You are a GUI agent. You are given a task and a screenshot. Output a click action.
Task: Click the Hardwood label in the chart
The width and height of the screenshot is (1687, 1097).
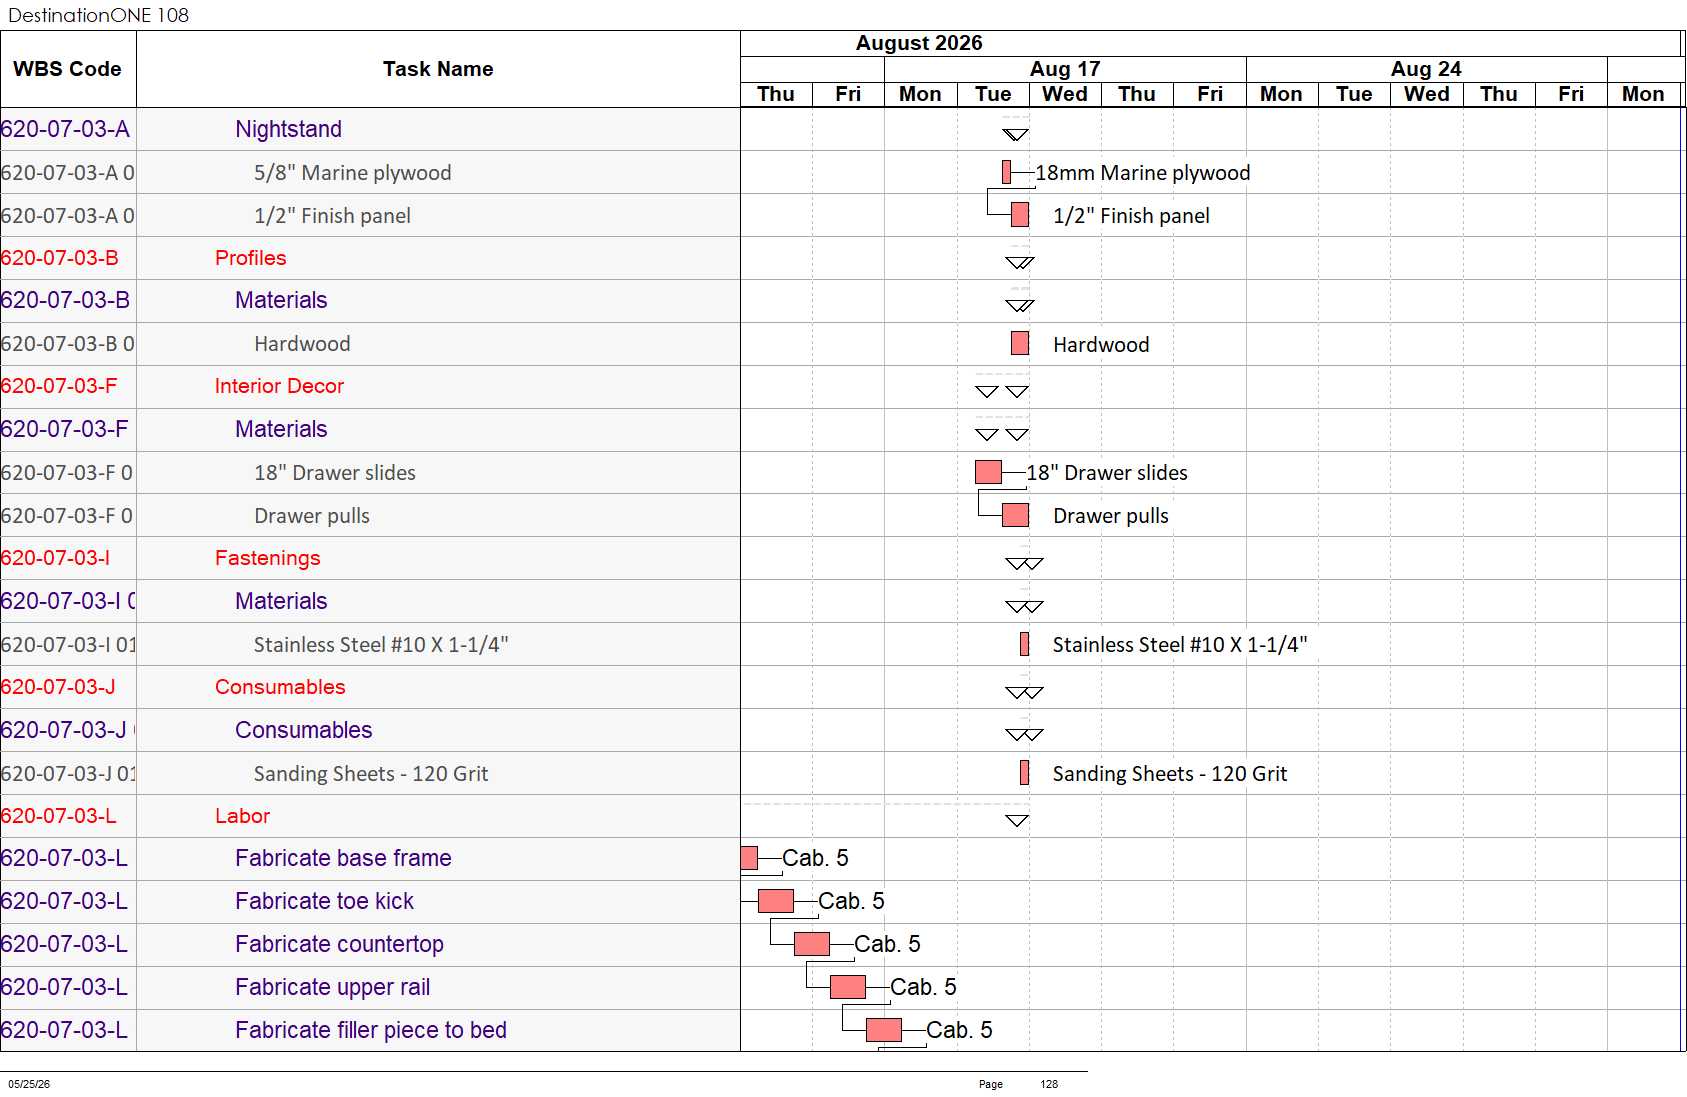pos(1101,345)
